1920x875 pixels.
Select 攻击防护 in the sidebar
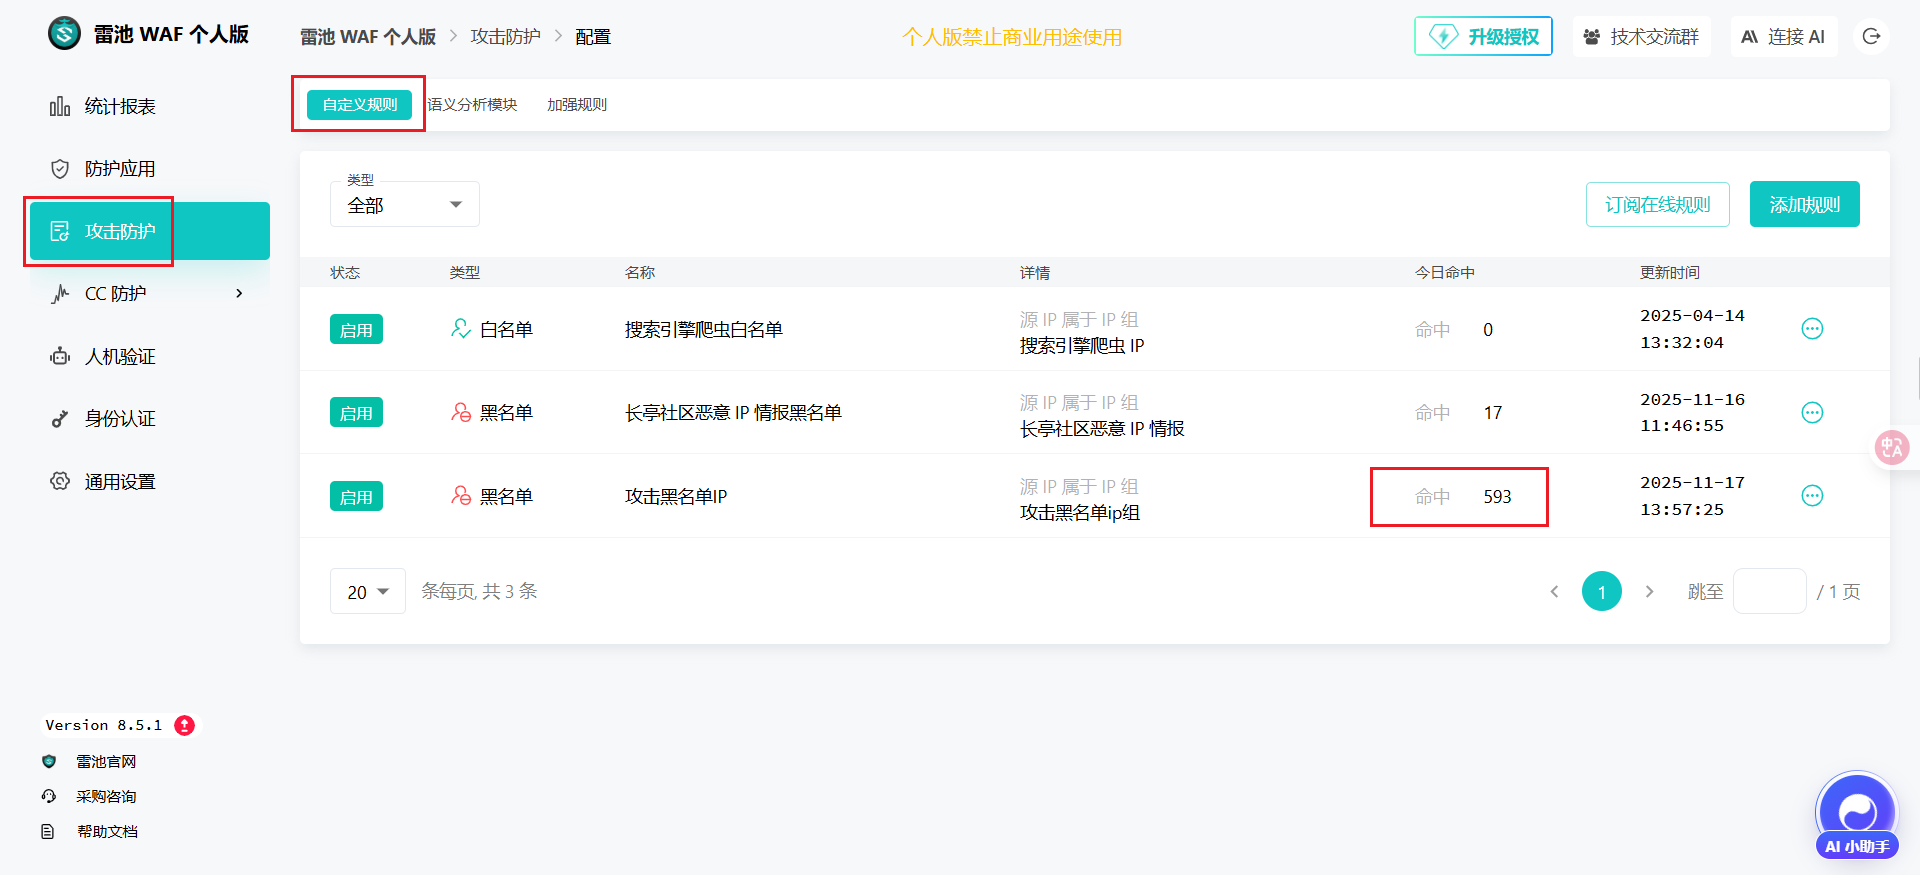(x=150, y=231)
